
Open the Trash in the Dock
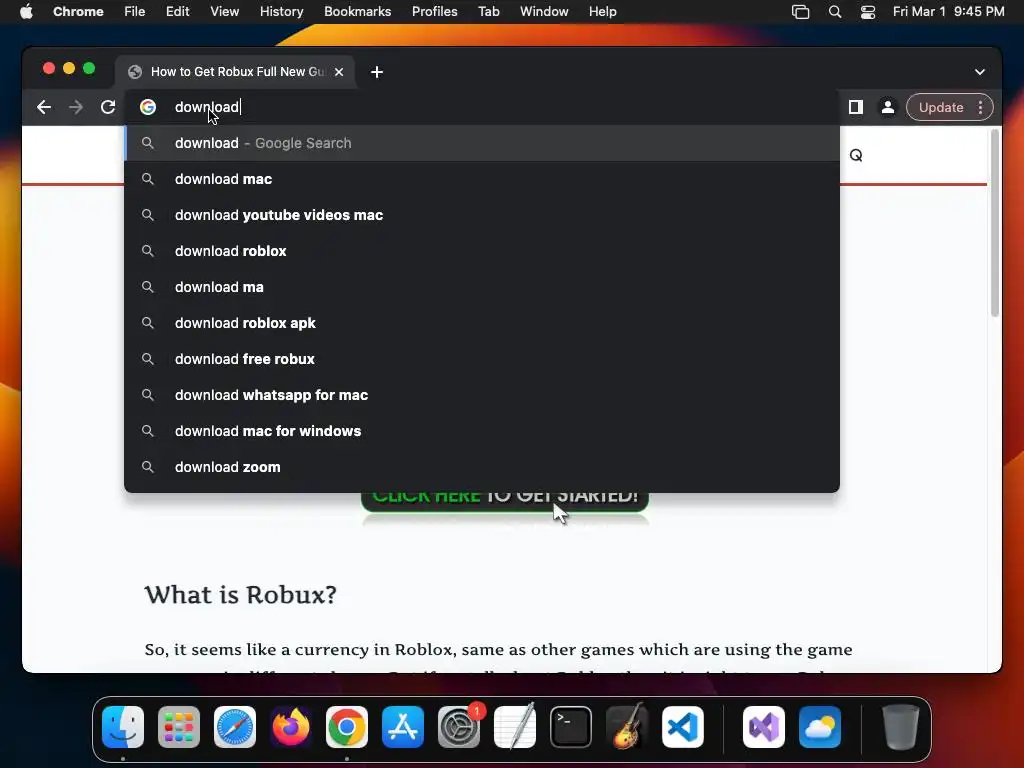tap(901, 727)
